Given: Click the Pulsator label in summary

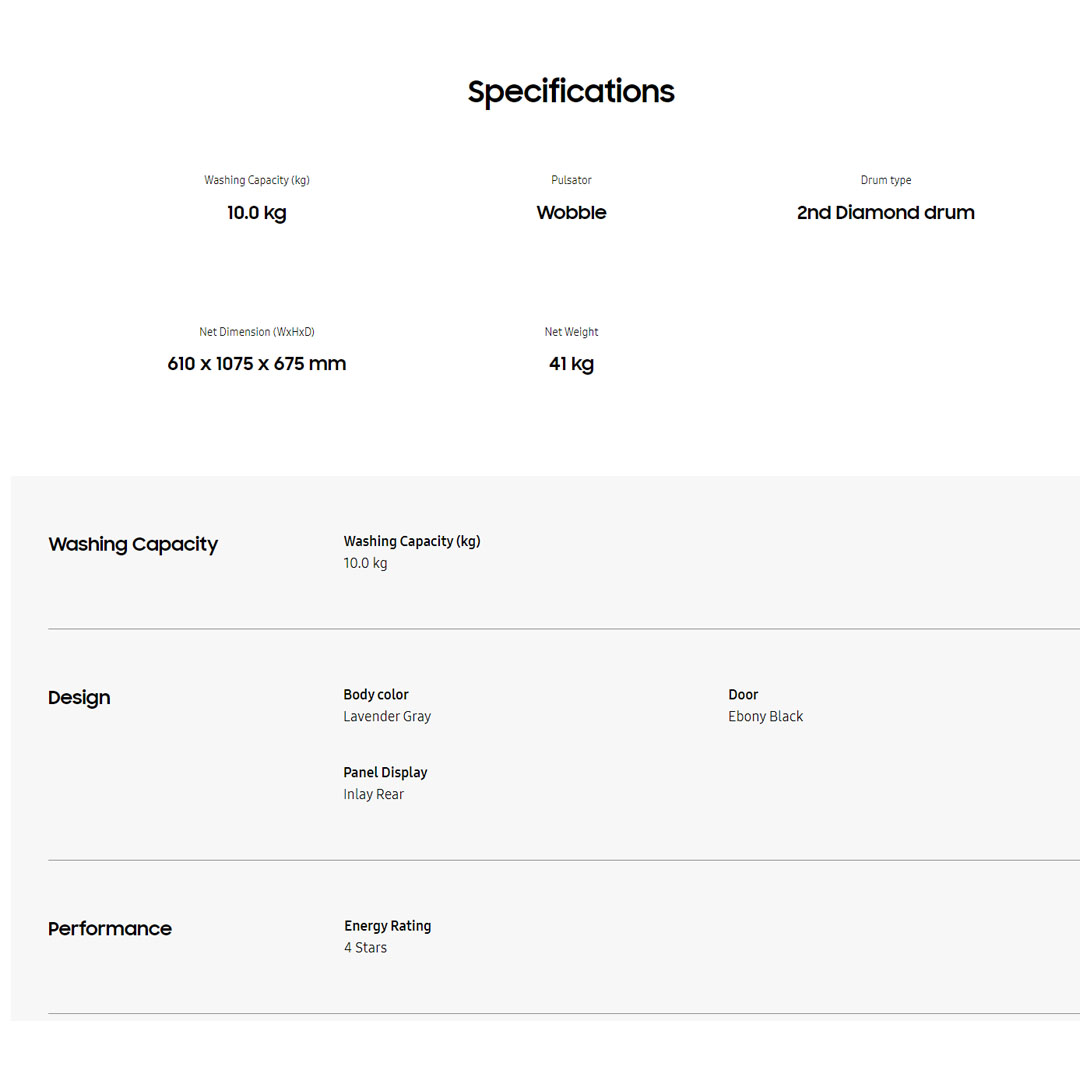Looking at the screenshot, I should click(x=571, y=180).
